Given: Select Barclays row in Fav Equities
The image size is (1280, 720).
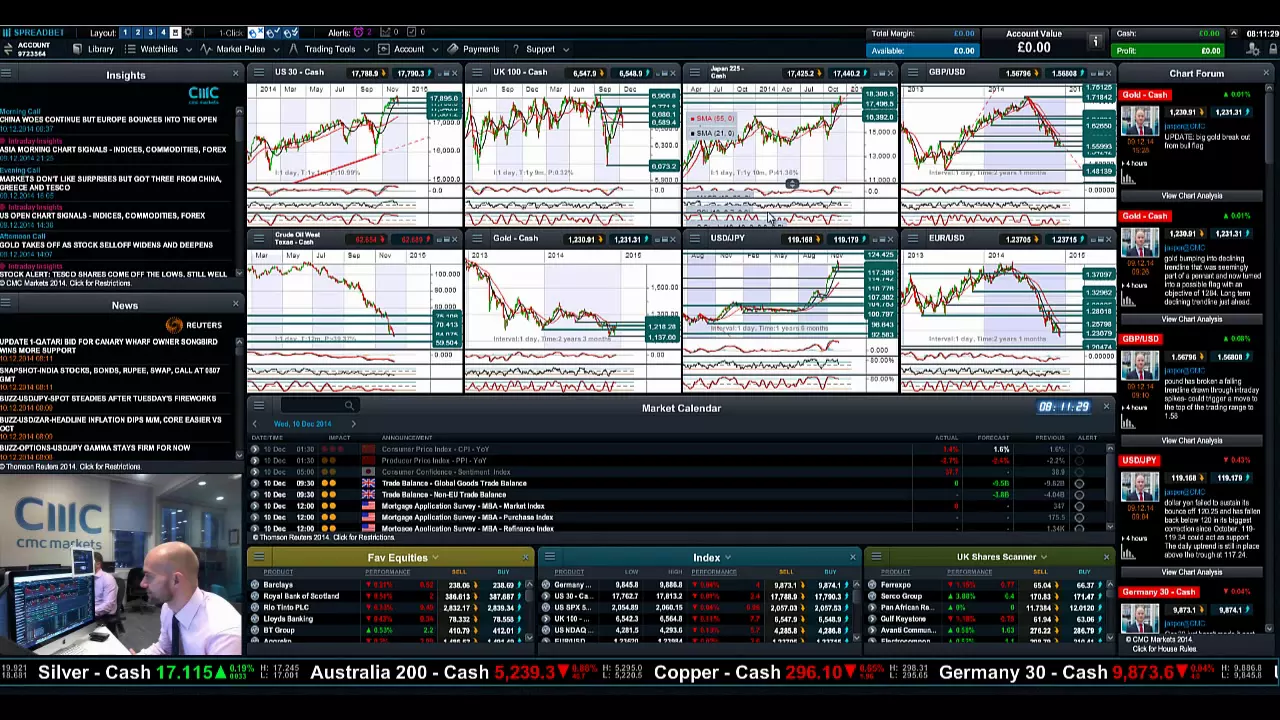Looking at the screenshot, I should (x=390, y=585).
